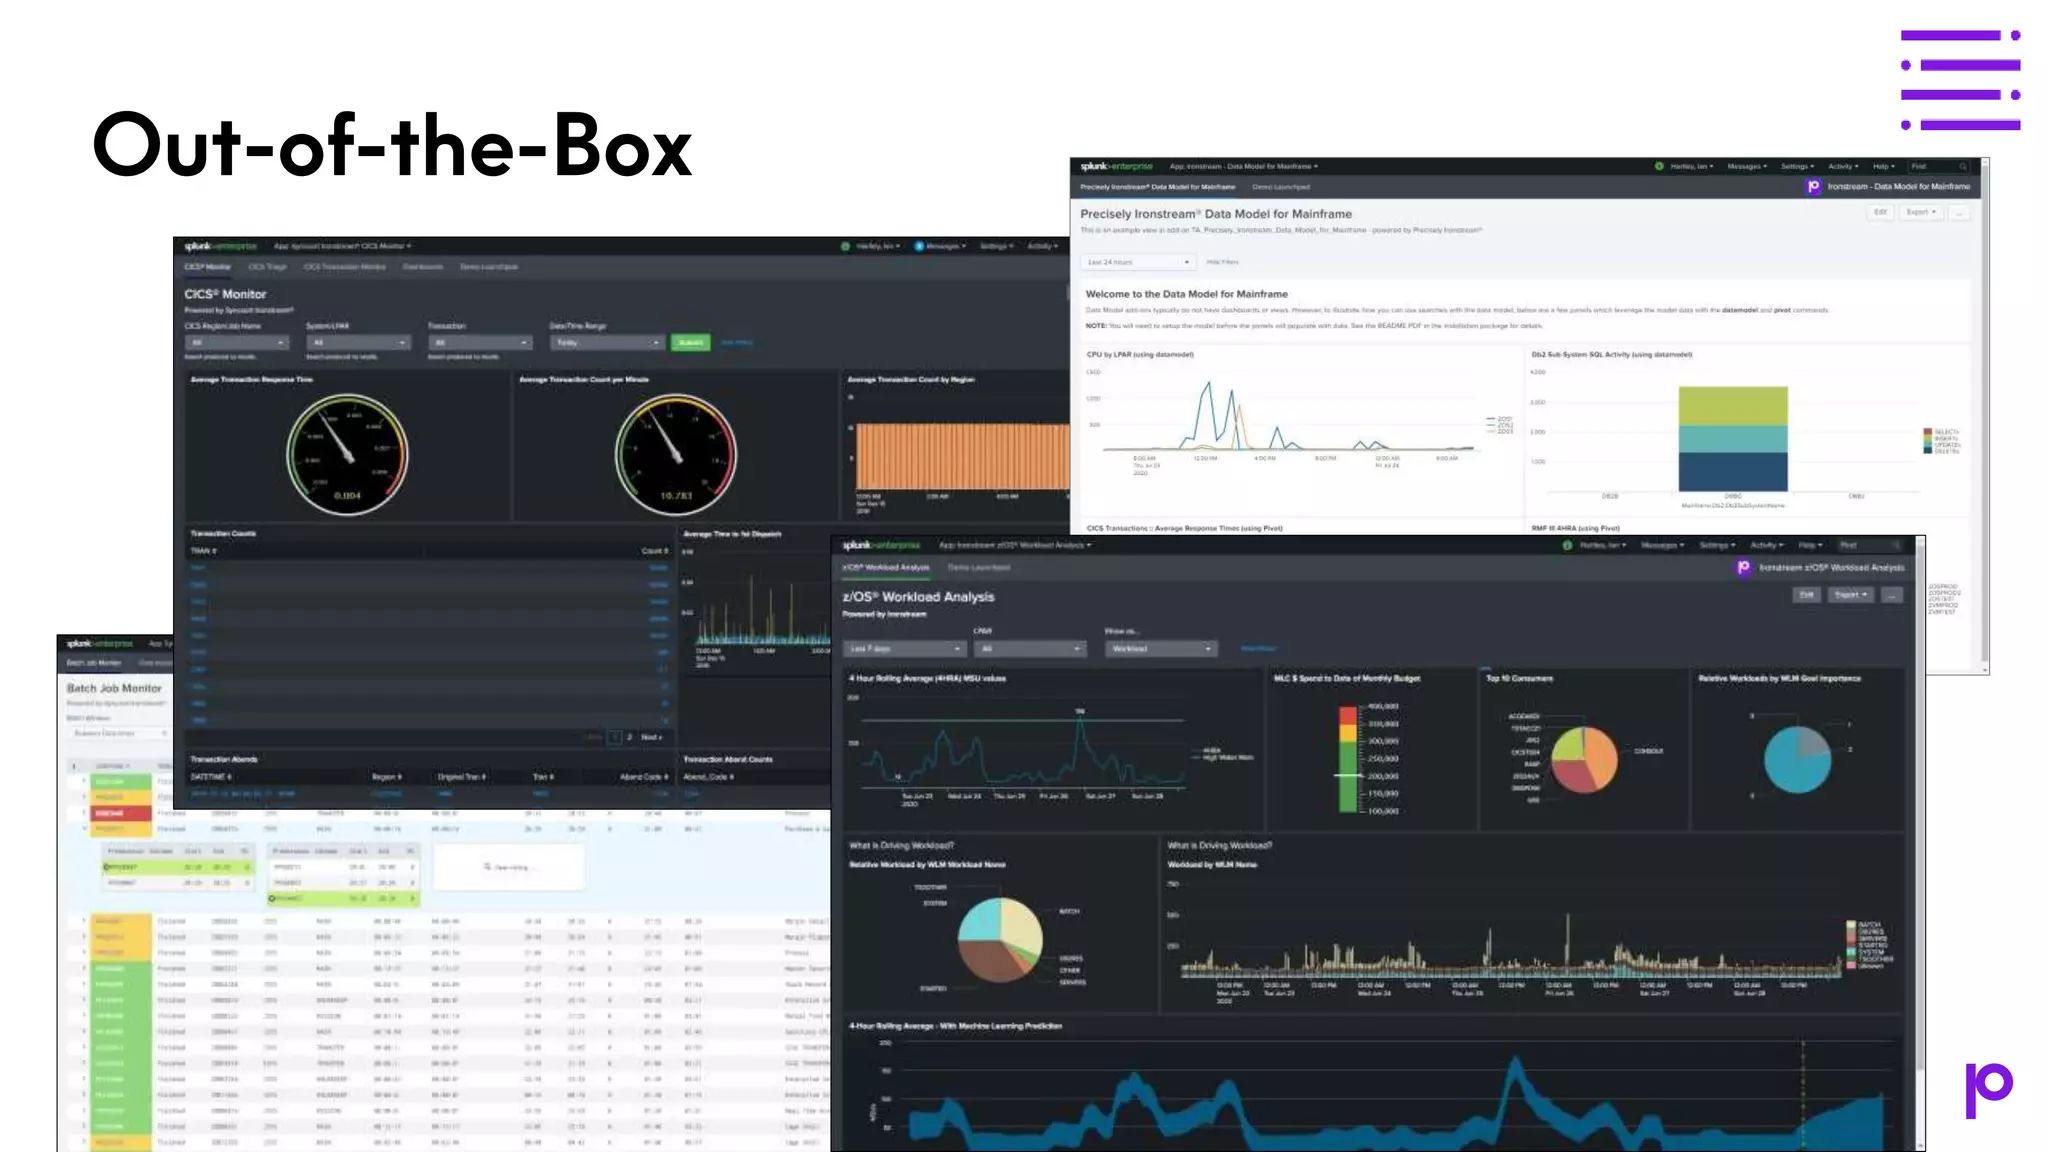Open the Last 24 hours time range dropdown

coord(1138,262)
